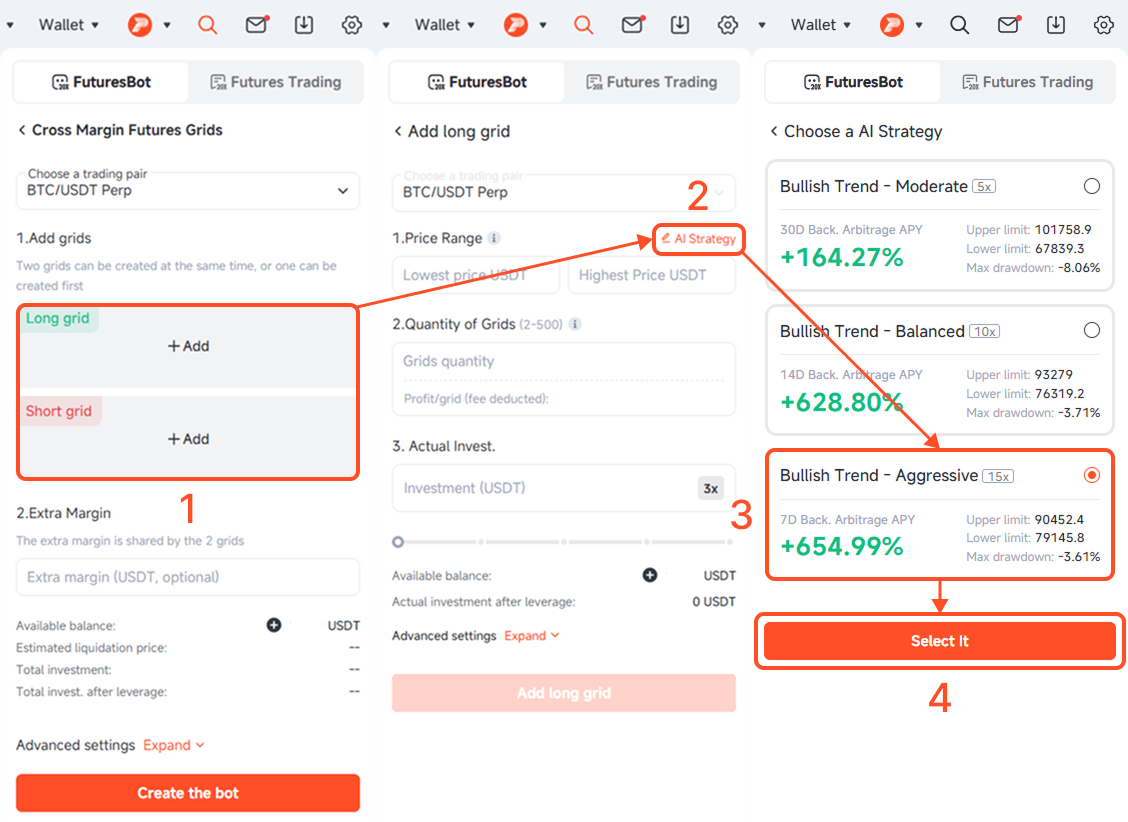The width and height of the screenshot is (1128, 822).
Task: Click search icon above Choose a AI Strategy panel
Action: [x=960, y=25]
